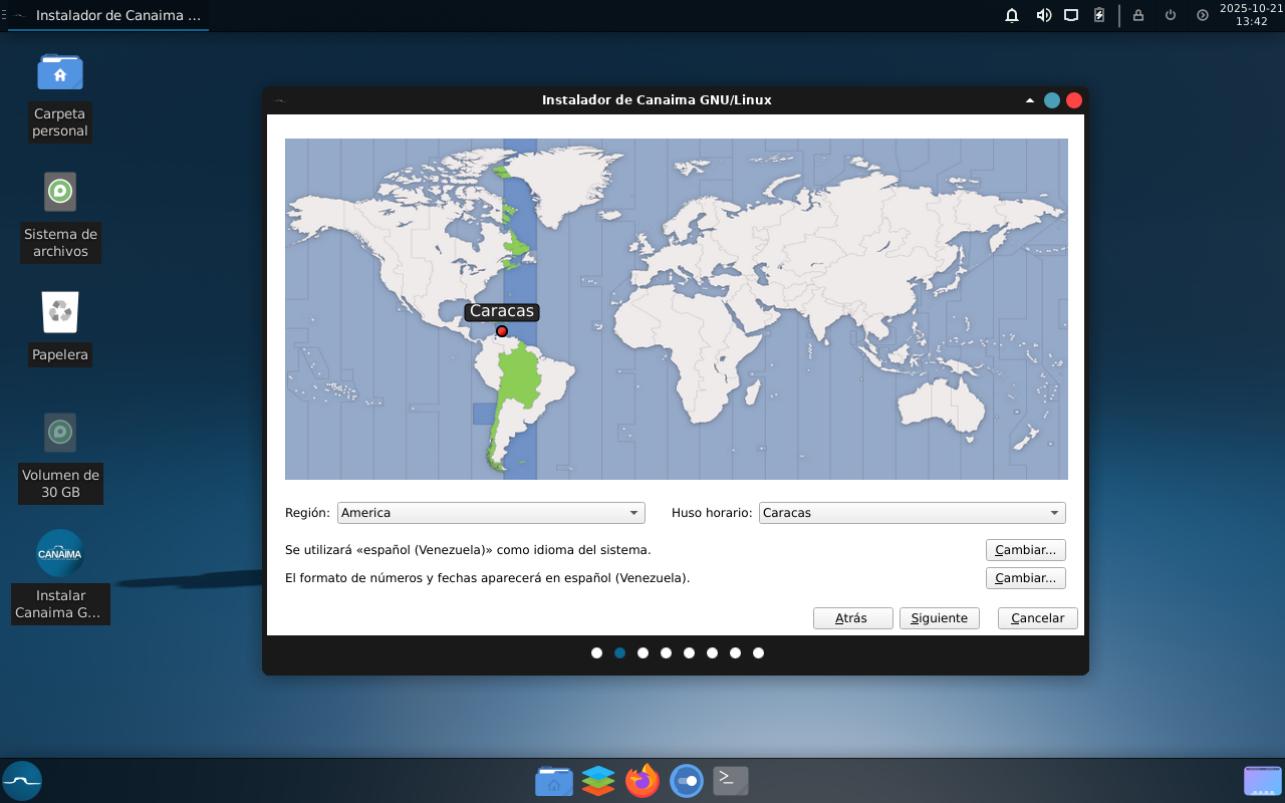Select the Instalador de Canaima taskbar window item
The width and height of the screenshot is (1285, 803).
click(x=117, y=15)
